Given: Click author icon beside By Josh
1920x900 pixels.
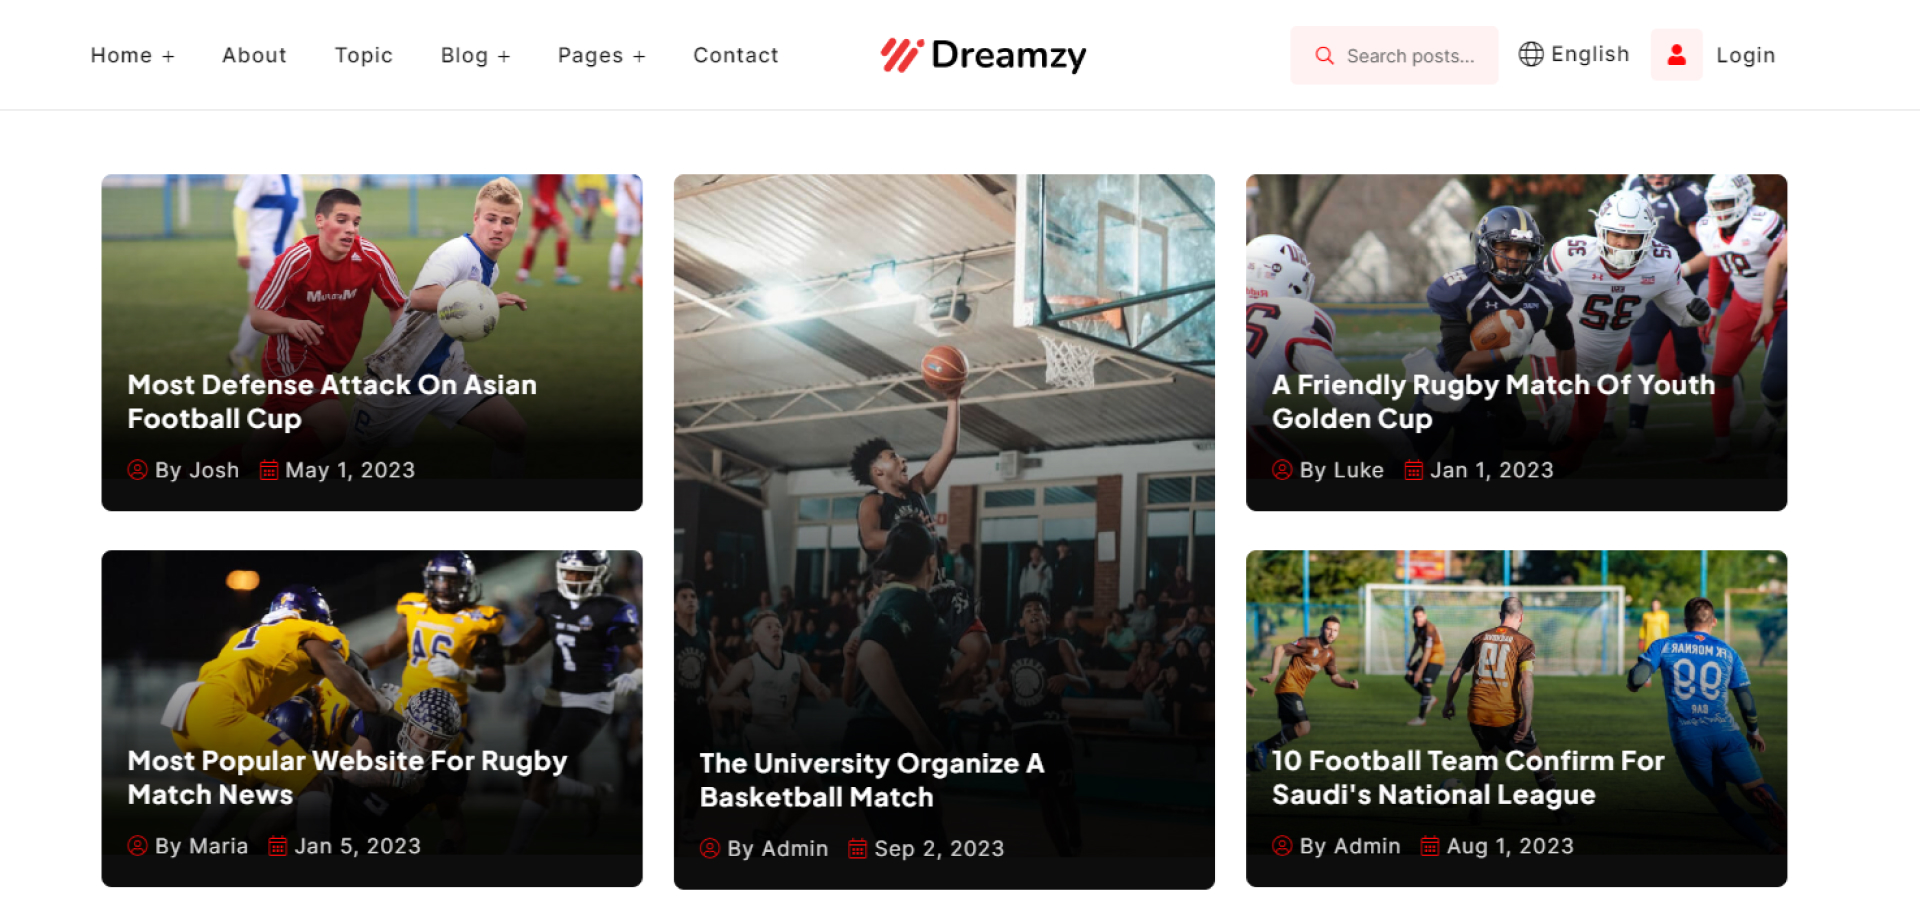Looking at the screenshot, I should point(138,470).
